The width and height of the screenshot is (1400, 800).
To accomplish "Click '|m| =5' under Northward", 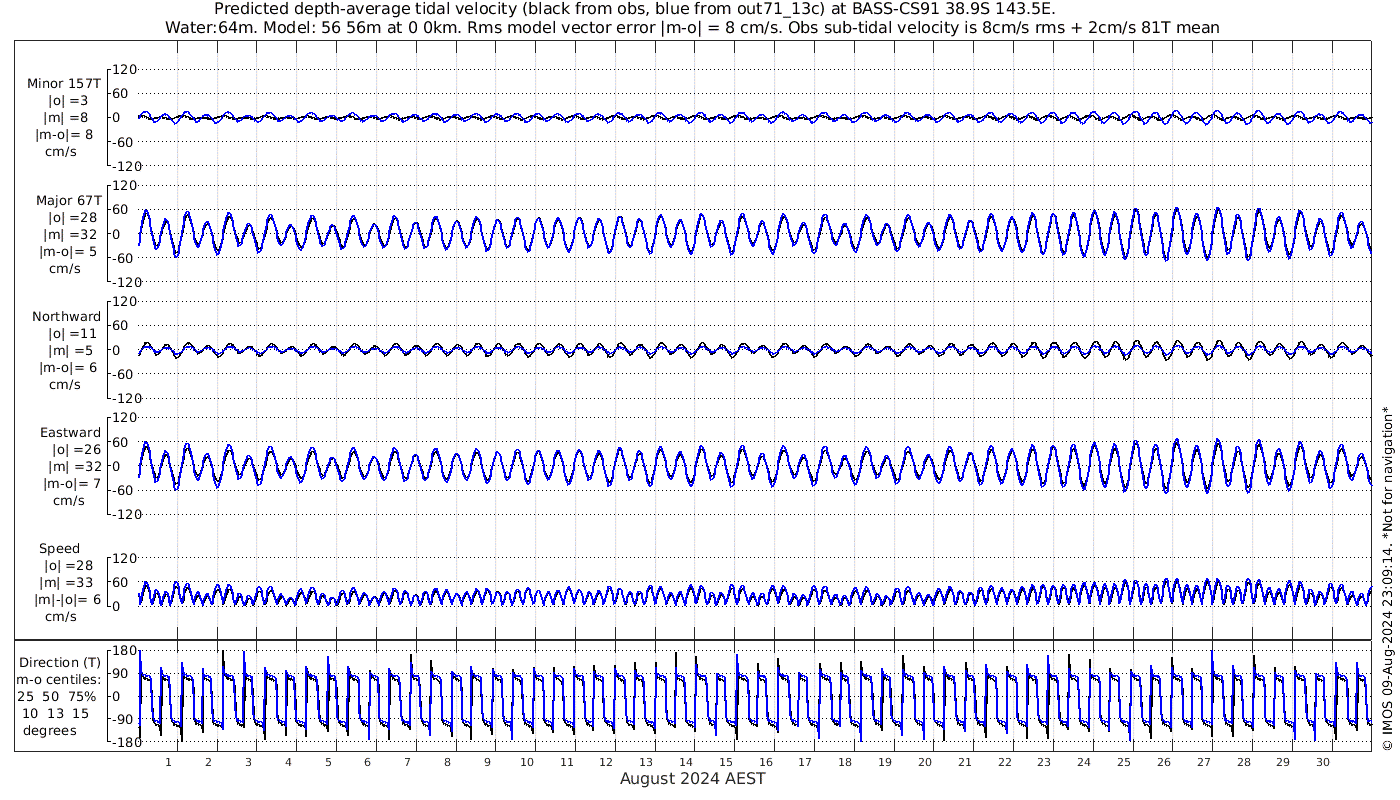I will (68, 350).
